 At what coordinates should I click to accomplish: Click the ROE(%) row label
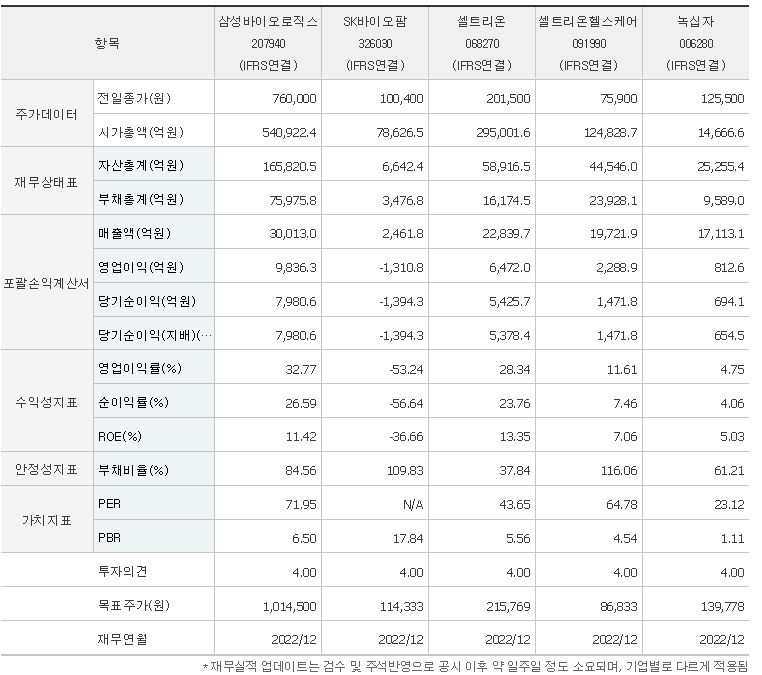click(120, 436)
